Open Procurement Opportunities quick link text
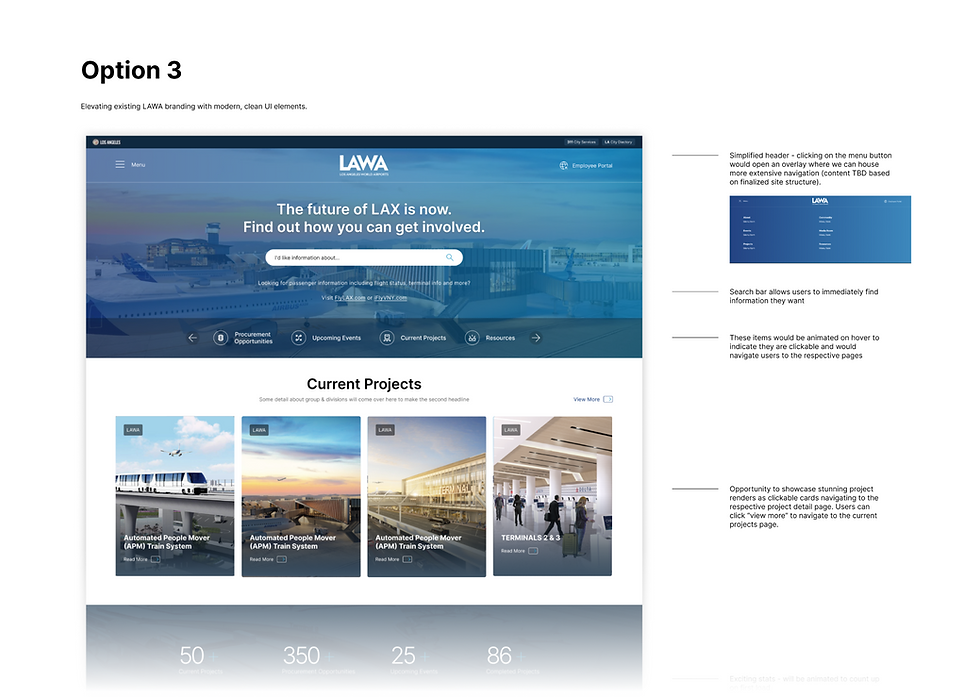This screenshot has width=980, height=697. pos(253,338)
